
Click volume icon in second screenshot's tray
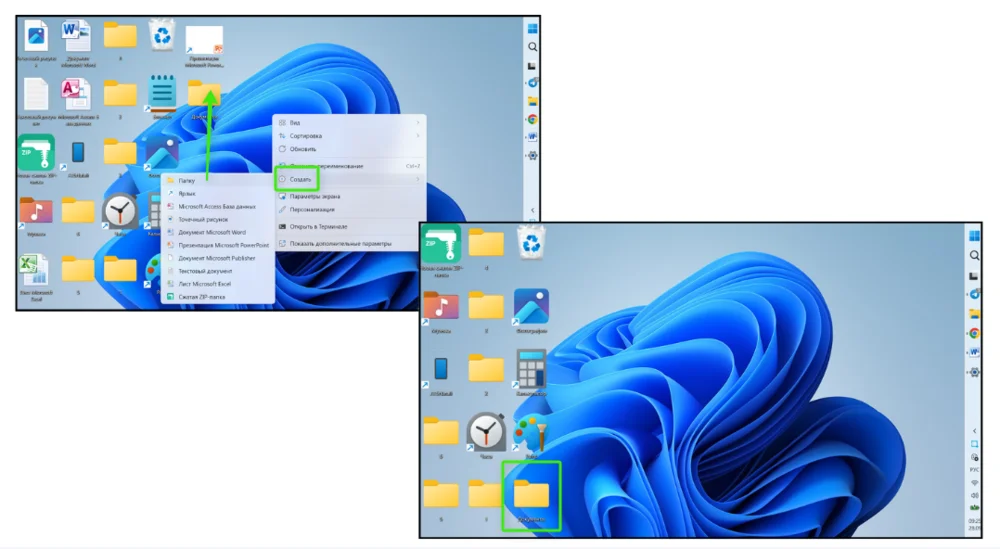pos(974,495)
